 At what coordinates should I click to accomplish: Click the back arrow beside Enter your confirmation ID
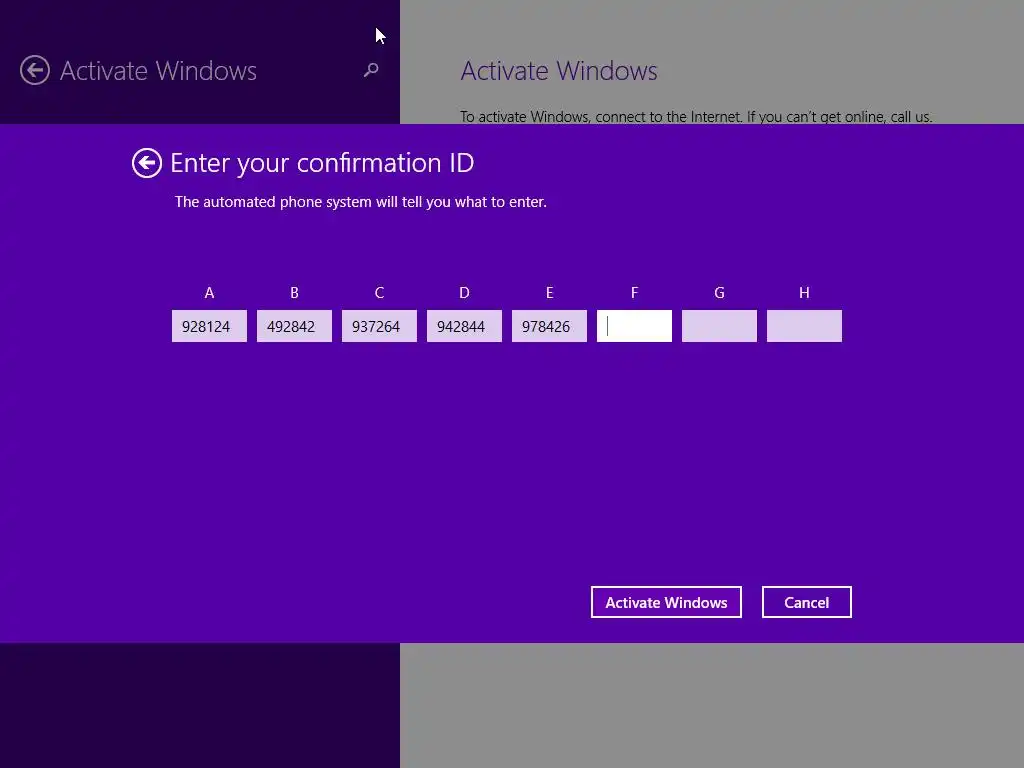point(146,163)
